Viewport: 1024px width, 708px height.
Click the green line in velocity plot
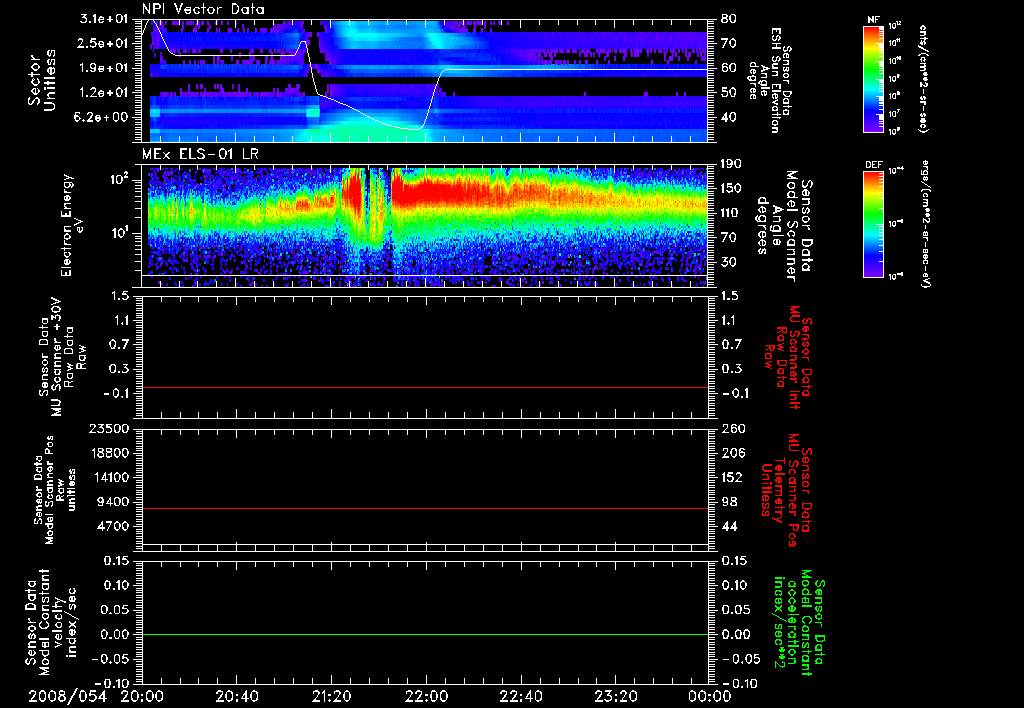pyautogui.click(x=425, y=634)
